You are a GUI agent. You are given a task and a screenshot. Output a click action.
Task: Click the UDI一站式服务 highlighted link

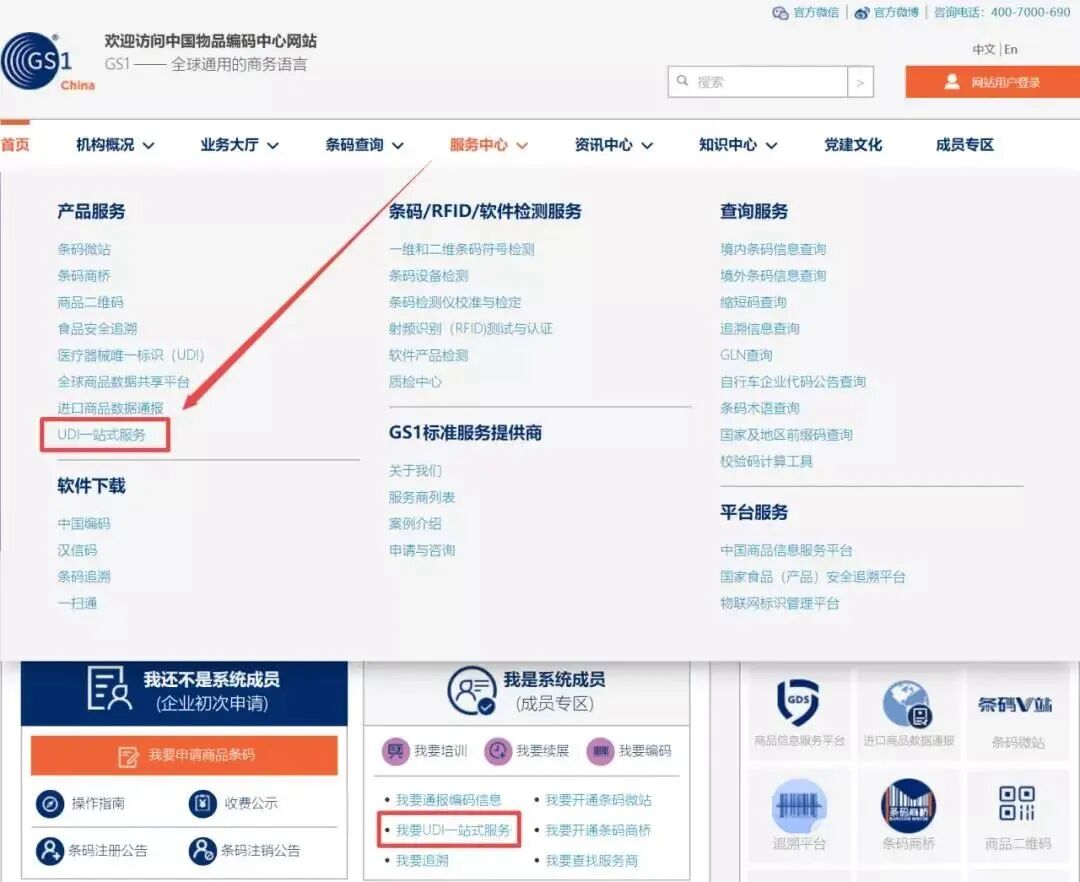pyautogui.click(x=103, y=435)
